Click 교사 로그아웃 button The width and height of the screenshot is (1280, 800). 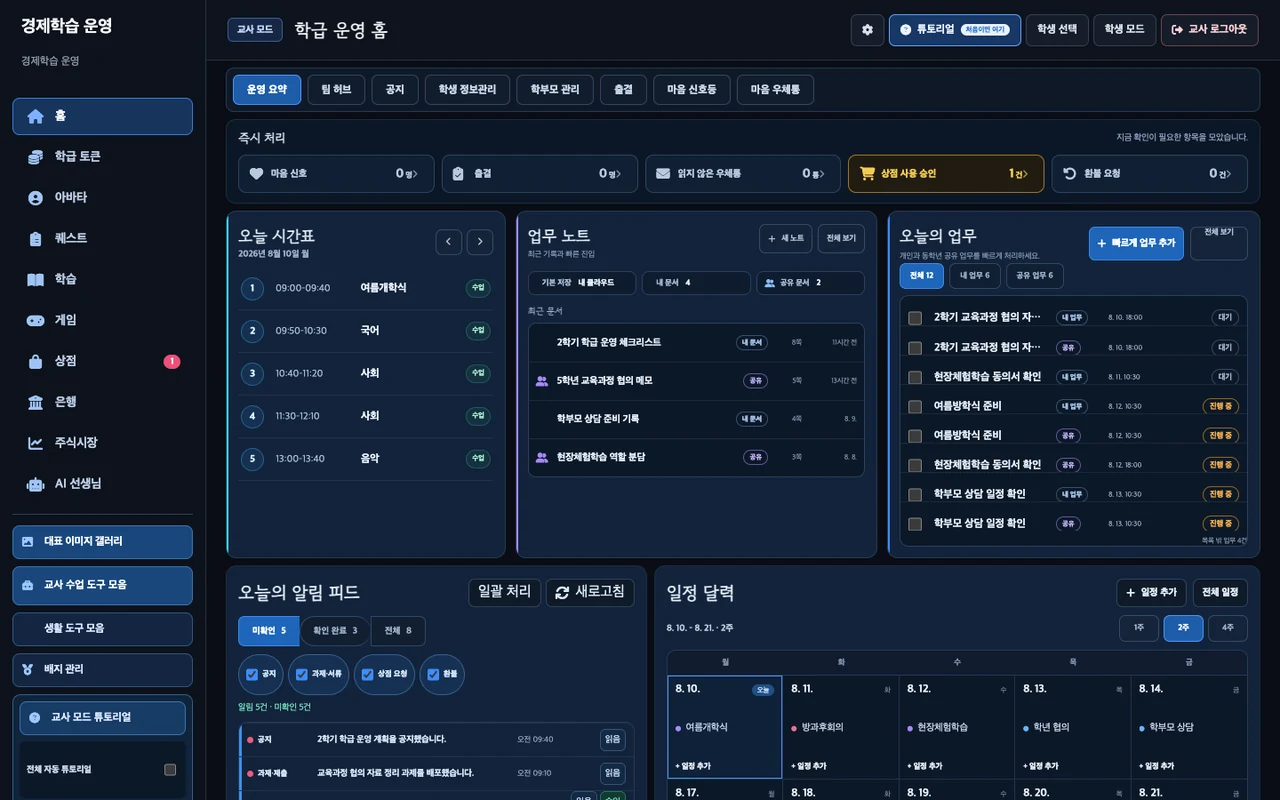click(x=1209, y=30)
